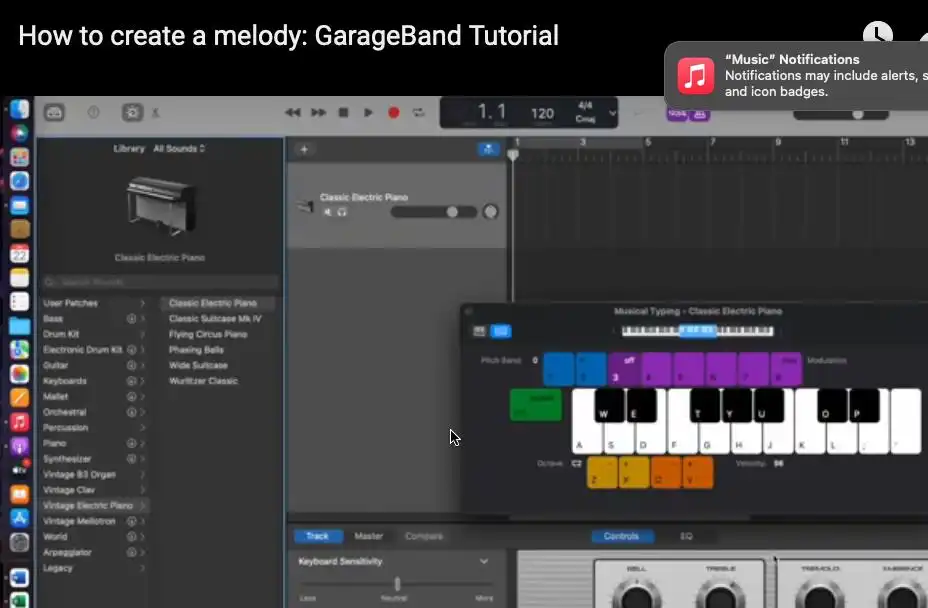This screenshot has height=608, width=928.
Task: Expand the Drum Kit category
Action: click(94, 334)
